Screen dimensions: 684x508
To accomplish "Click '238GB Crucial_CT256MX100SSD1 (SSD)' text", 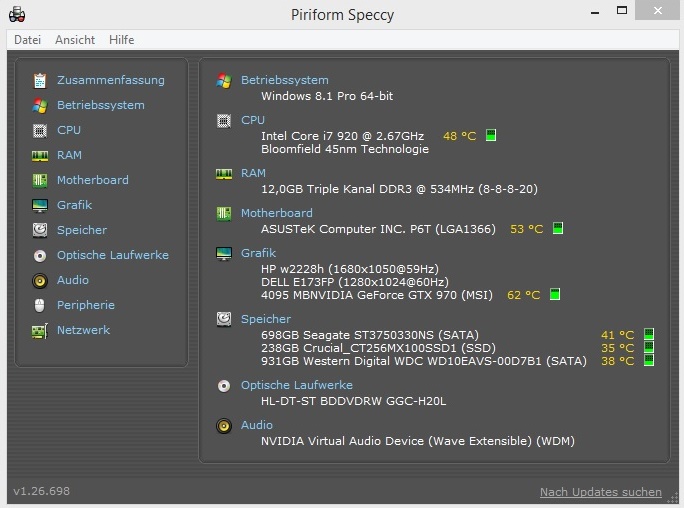I will pos(378,348).
